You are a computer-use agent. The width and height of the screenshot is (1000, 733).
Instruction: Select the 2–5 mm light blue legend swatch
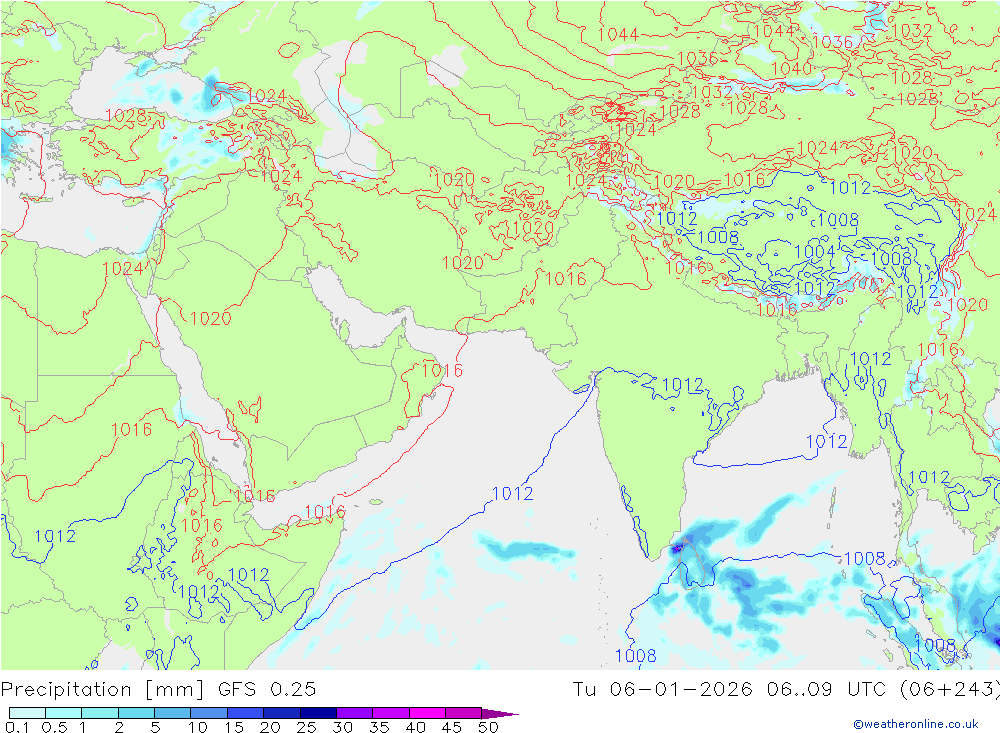pyautogui.click(x=136, y=713)
